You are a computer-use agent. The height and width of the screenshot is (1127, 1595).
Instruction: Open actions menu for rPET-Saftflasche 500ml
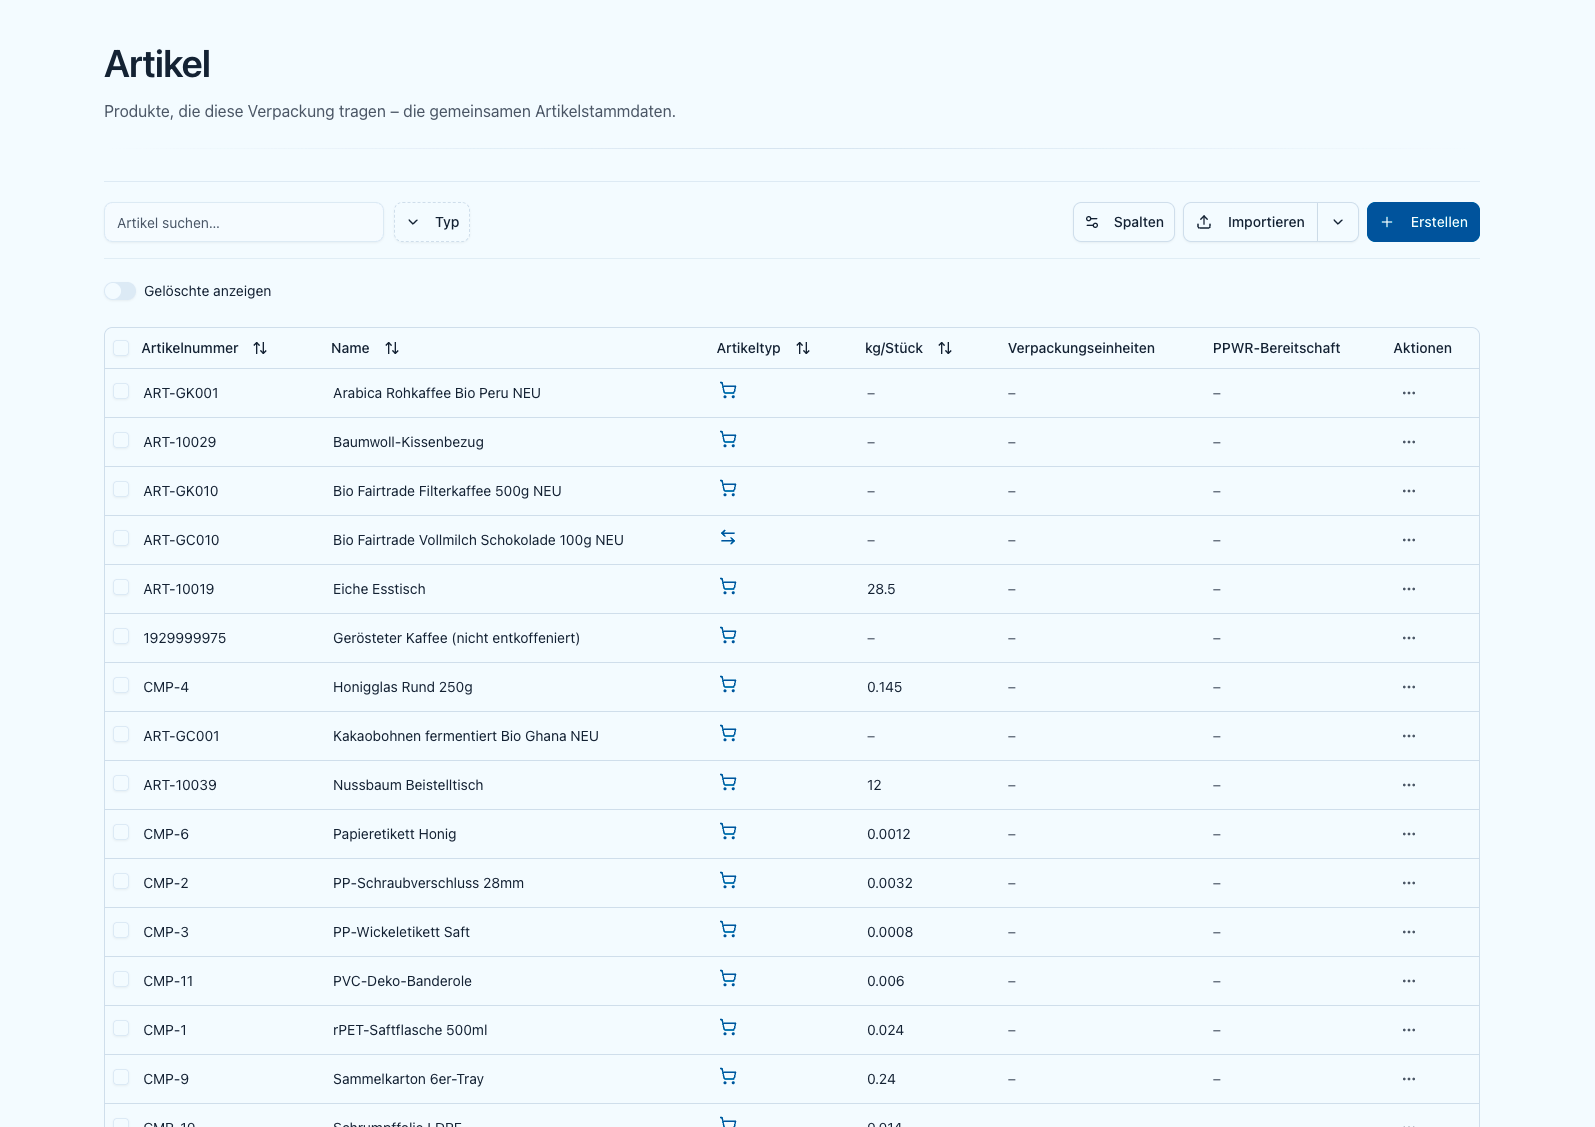click(1409, 1030)
